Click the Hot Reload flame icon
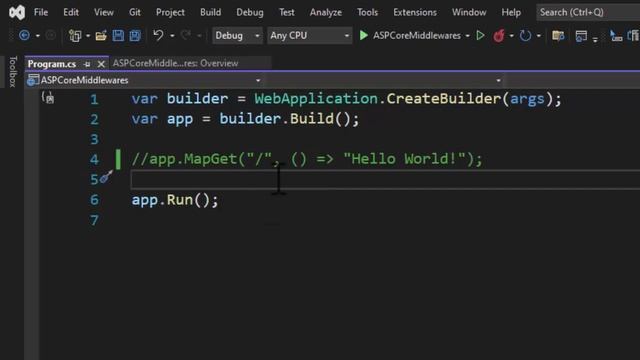The height and width of the screenshot is (360, 640). [499, 36]
